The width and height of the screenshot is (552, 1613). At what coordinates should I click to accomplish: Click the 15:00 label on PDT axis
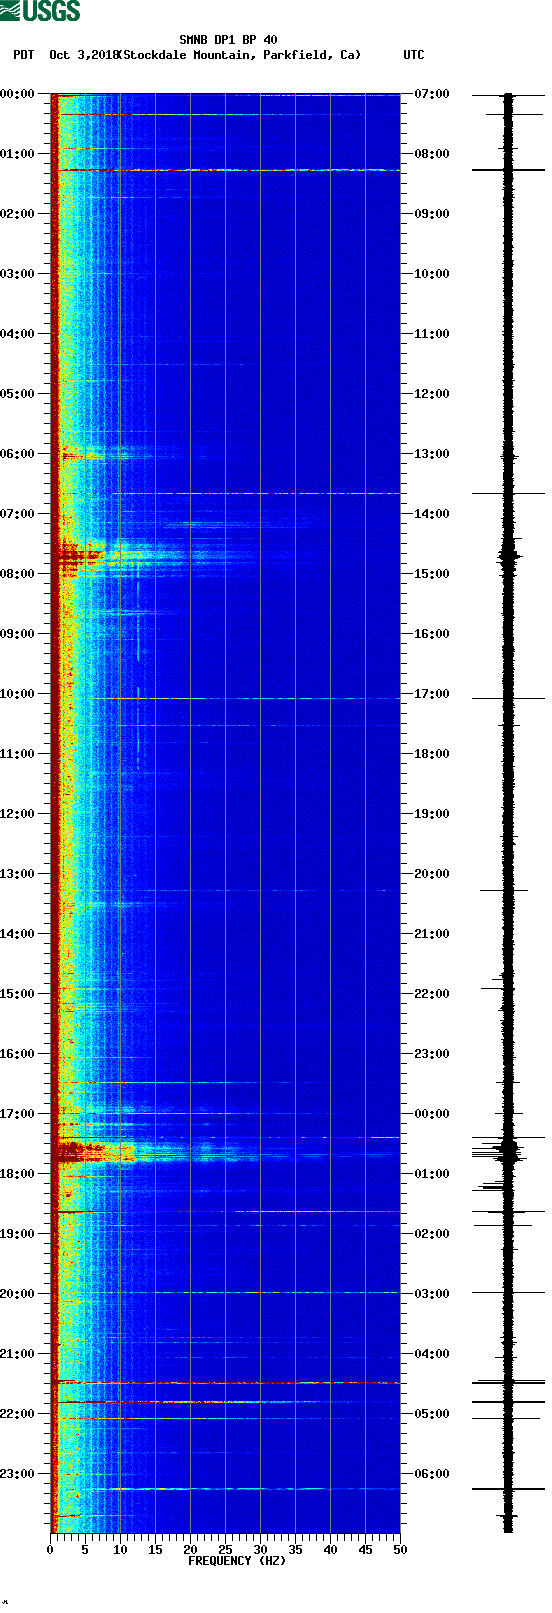click(x=18, y=994)
